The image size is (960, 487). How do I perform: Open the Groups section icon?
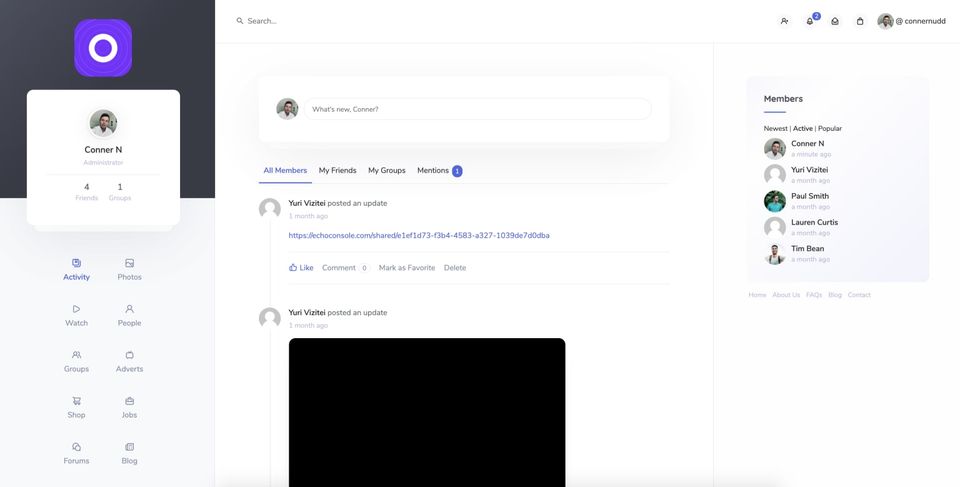tap(77, 355)
